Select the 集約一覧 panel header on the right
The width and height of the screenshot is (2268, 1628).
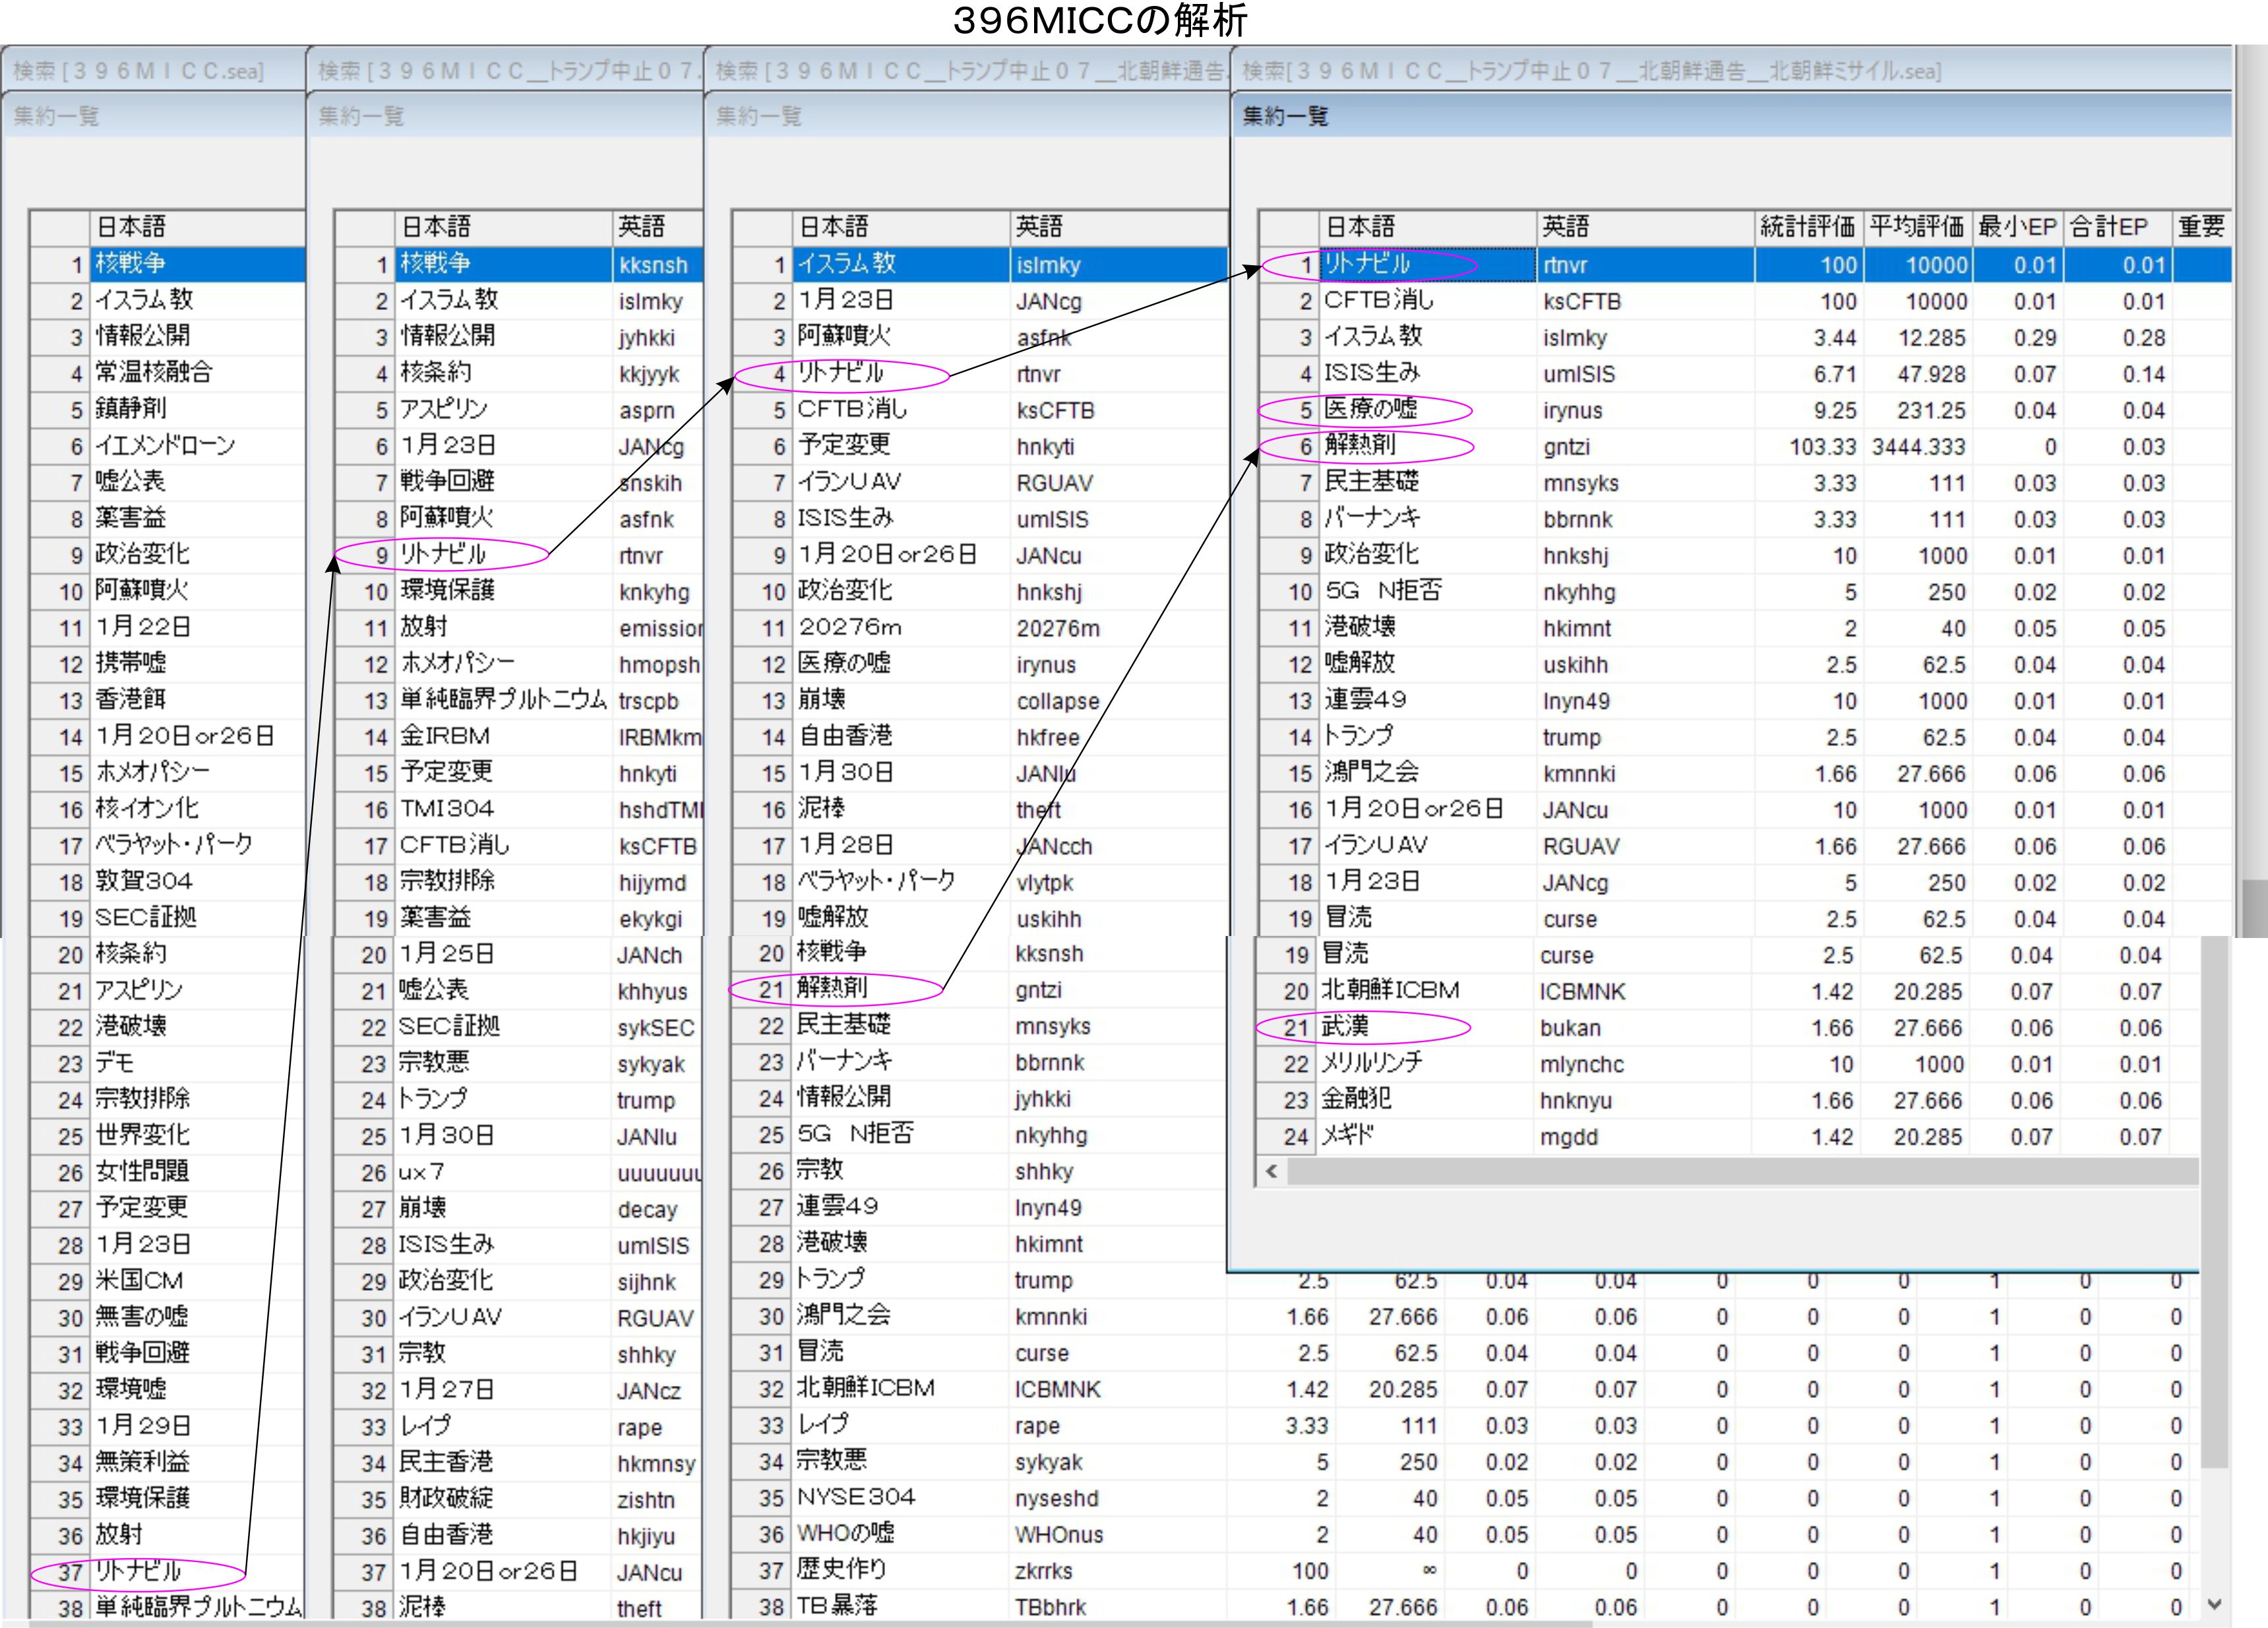tap(1285, 116)
